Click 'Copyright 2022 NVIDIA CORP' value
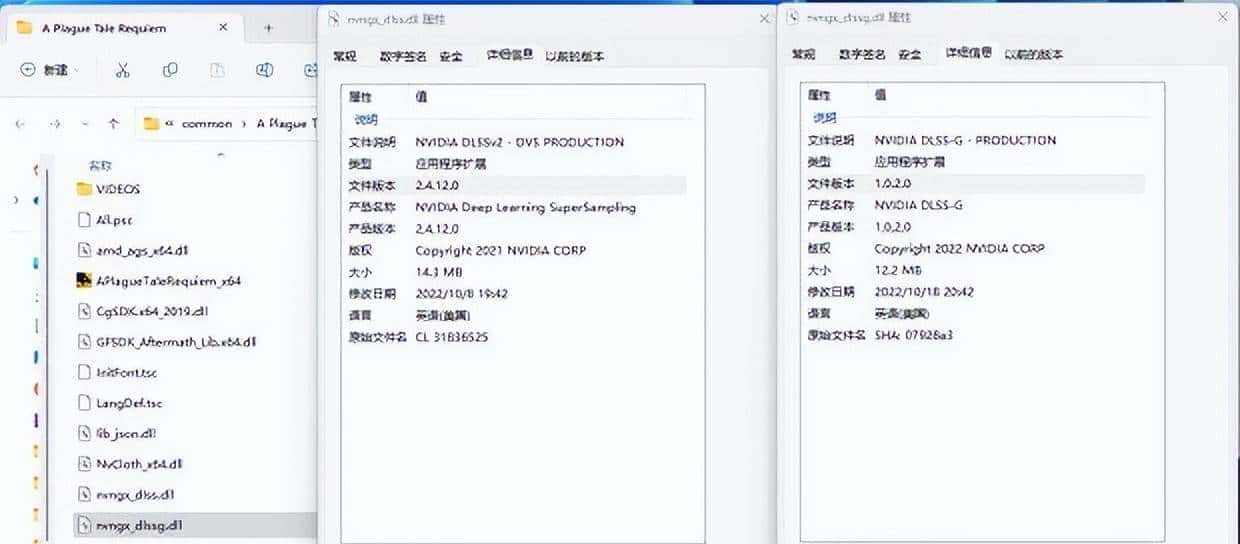 pyautogui.click(x=960, y=248)
